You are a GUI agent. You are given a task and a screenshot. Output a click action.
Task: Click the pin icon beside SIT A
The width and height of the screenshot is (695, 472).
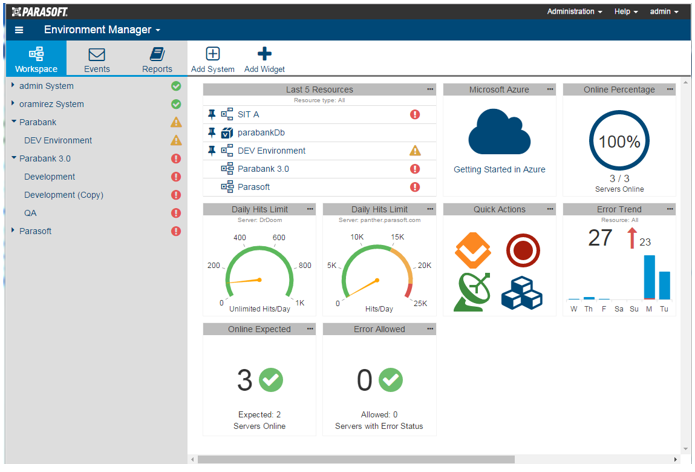(212, 114)
